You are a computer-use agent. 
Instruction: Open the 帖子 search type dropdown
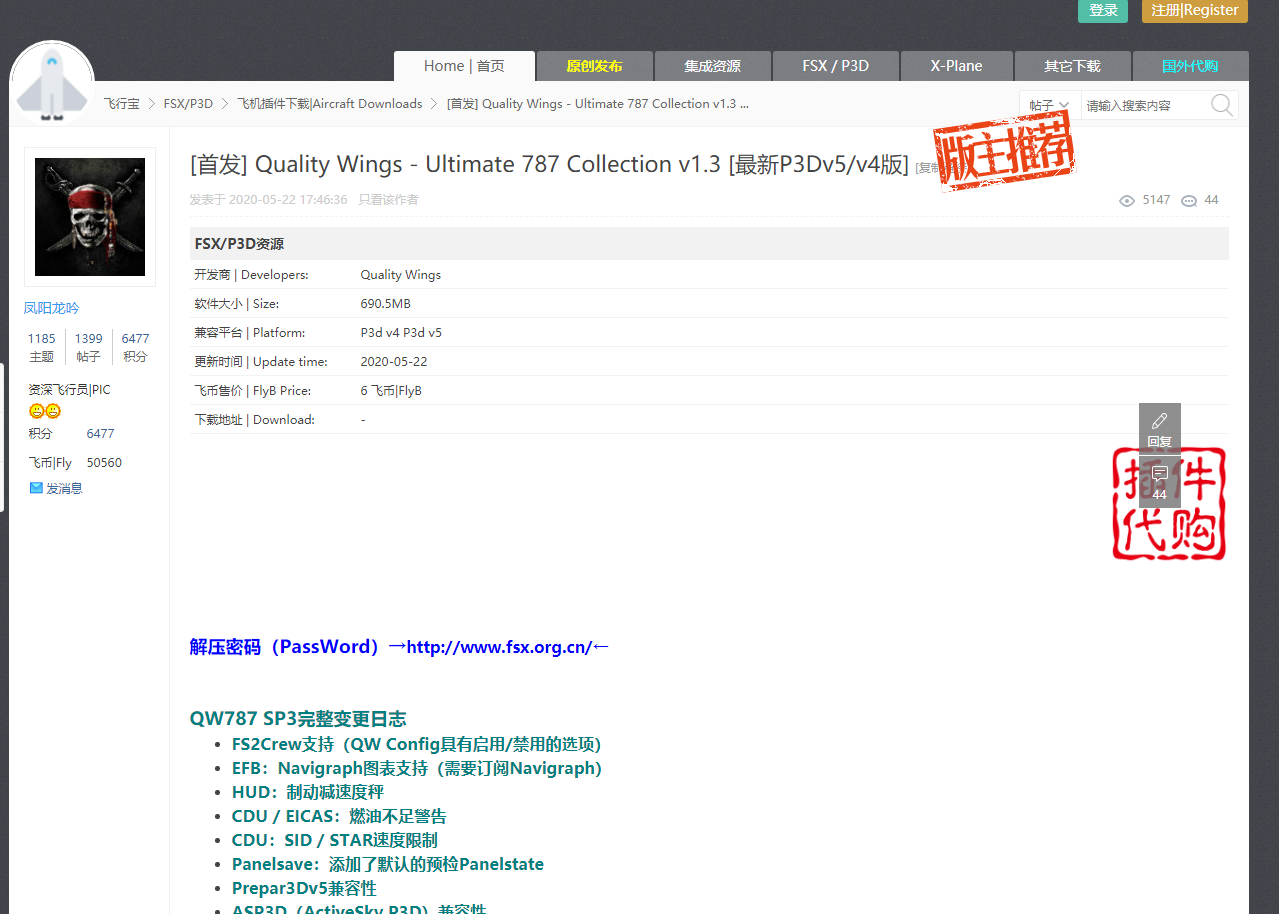pyautogui.click(x=1049, y=105)
